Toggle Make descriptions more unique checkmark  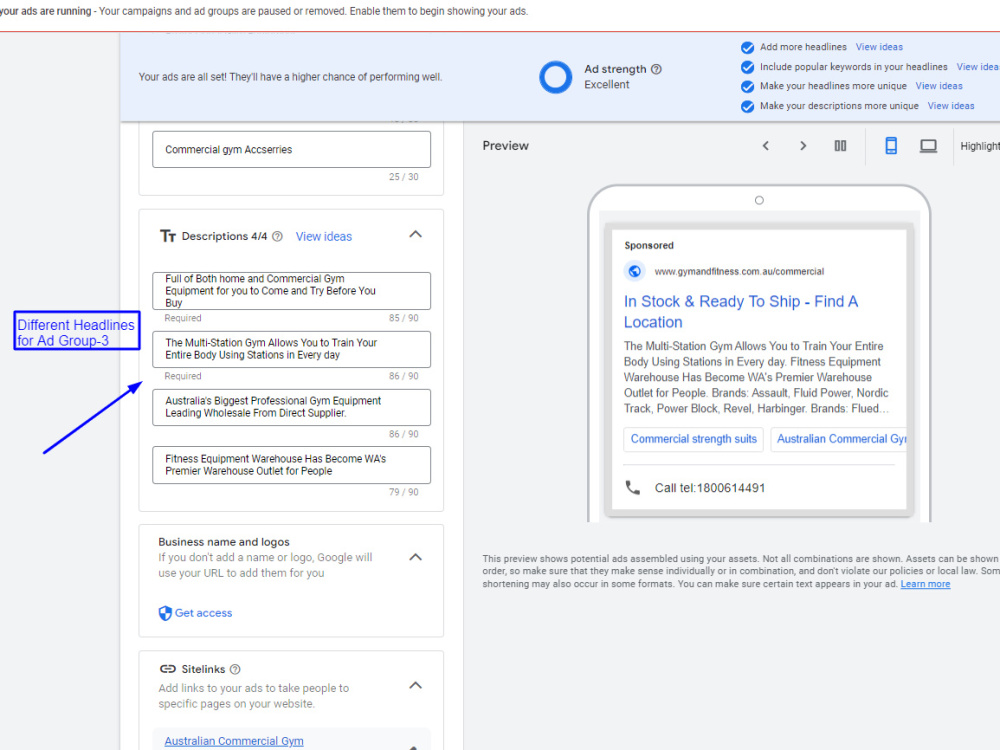pyautogui.click(x=747, y=107)
